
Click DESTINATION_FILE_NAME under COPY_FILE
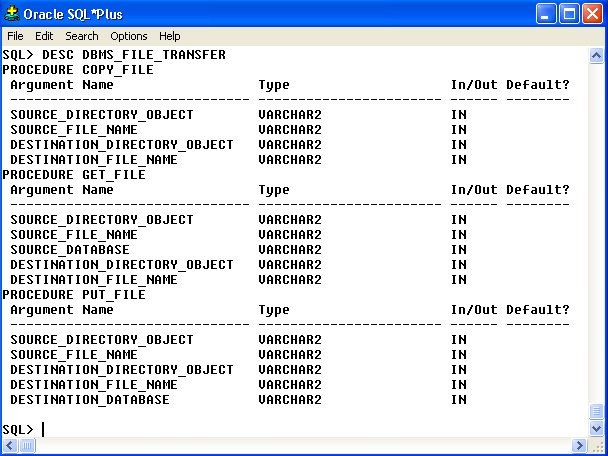point(94,160)
